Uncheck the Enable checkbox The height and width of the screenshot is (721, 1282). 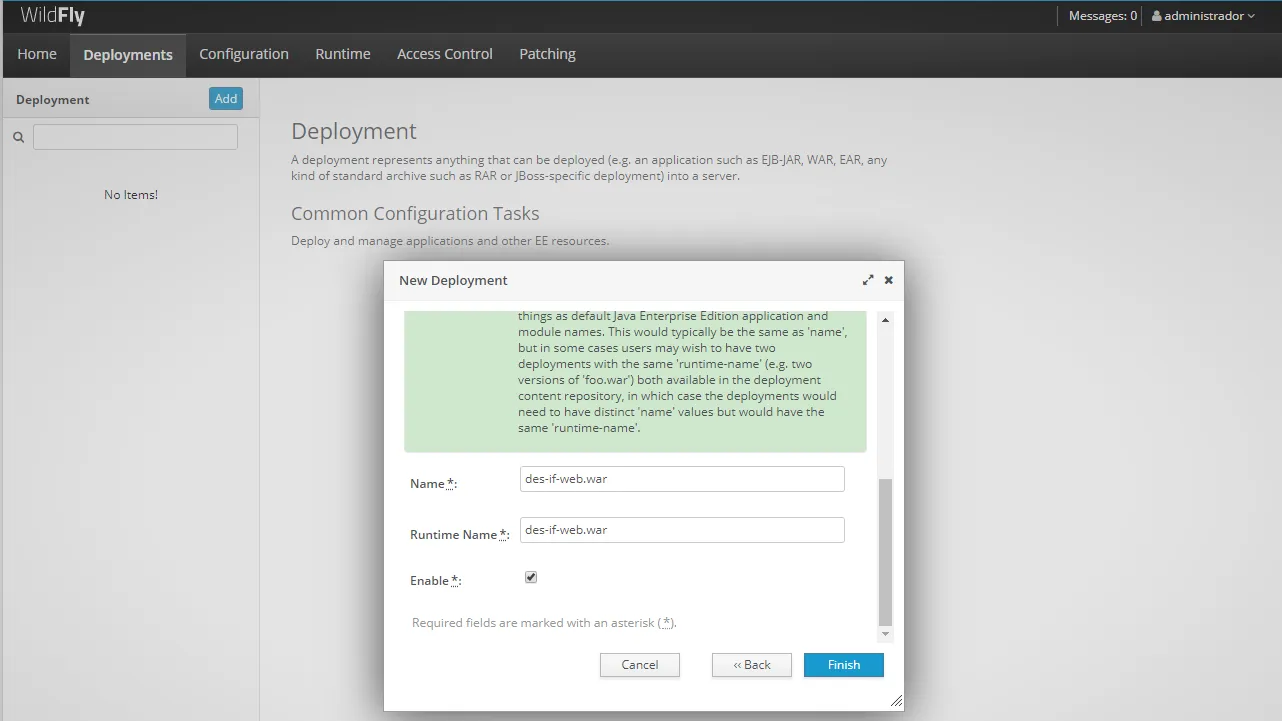point(531,577)
